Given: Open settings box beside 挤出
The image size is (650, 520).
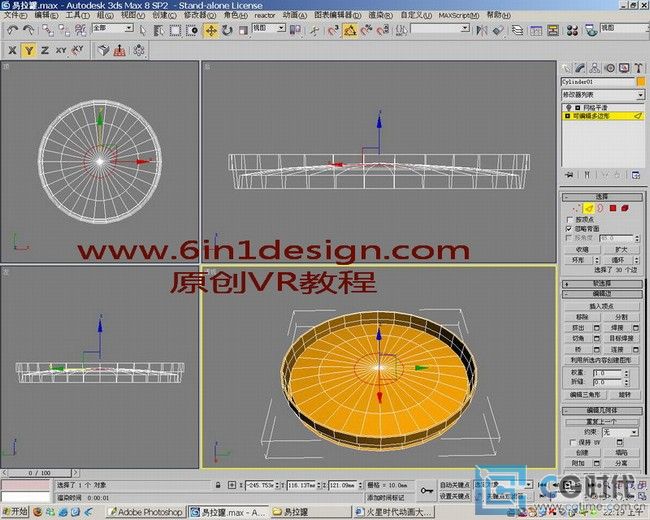Looking at the screenshot, I should click(597, 328).
